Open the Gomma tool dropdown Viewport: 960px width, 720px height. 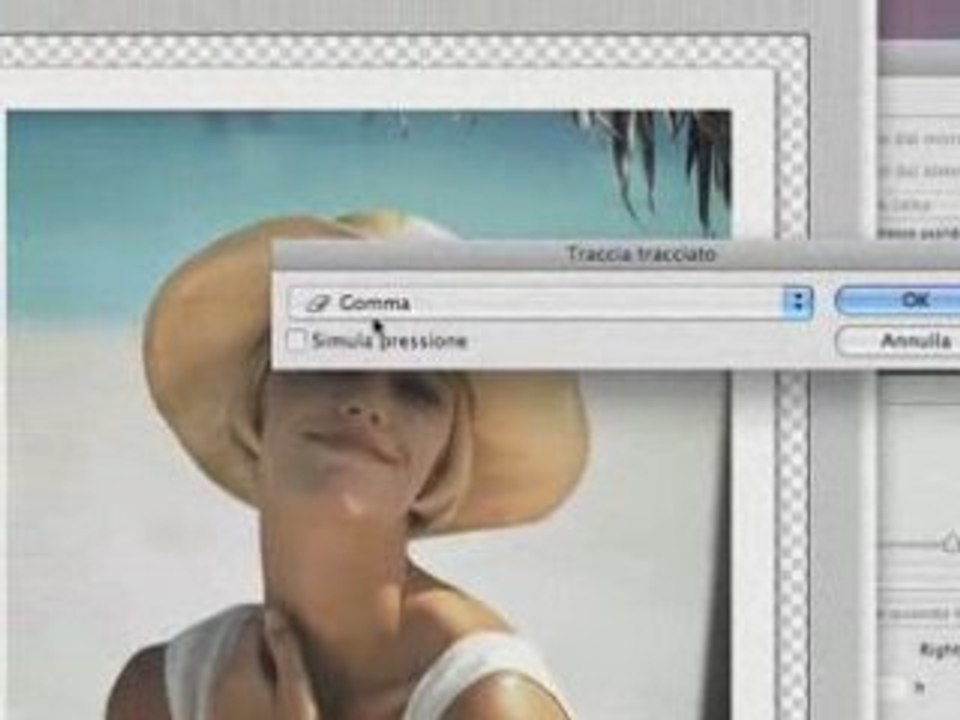551,302
